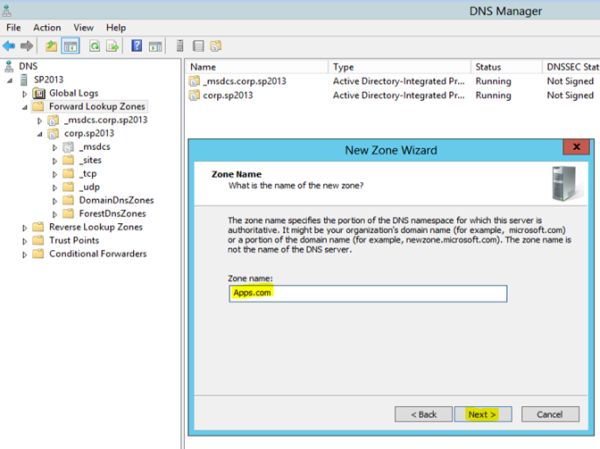Click Running status of corp.sp2013 row
The height and width of the screenshot is (449, 600).
click(x=493, y=95)
